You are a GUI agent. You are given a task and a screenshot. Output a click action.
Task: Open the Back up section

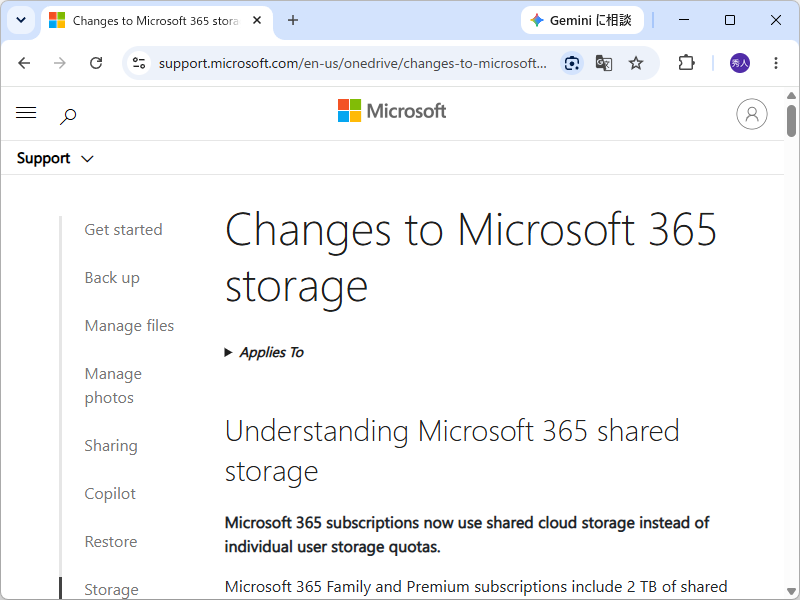point(112,278)
